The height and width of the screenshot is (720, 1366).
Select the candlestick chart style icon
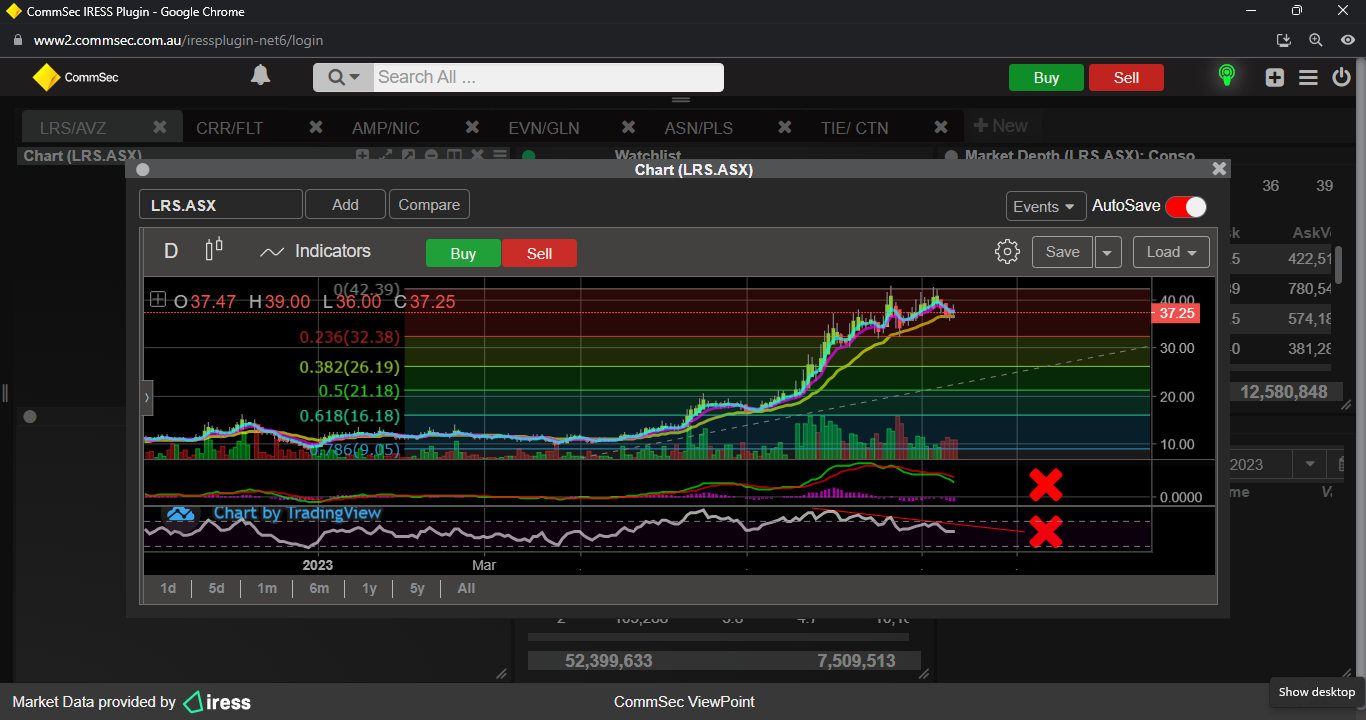[x=213, y=251]
